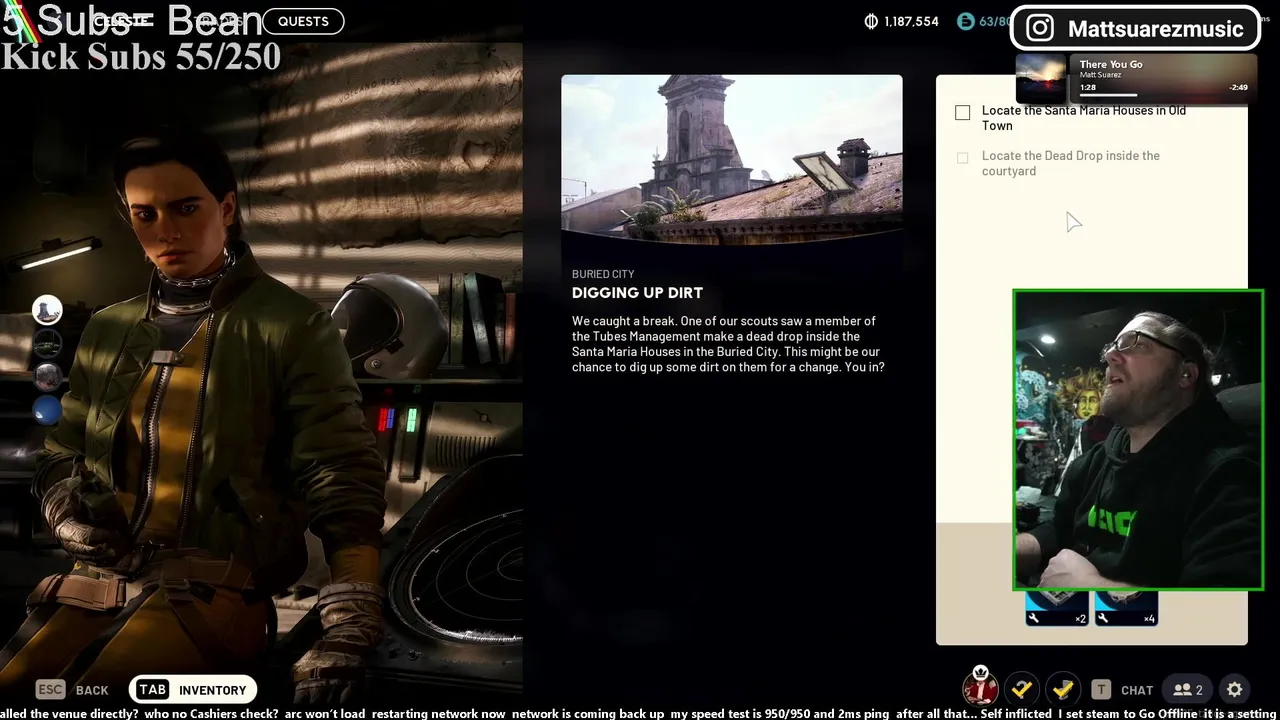Go BACK with the ESC button
The width and height of the screenshot is (1280, 720).
(x=72, y=689)
